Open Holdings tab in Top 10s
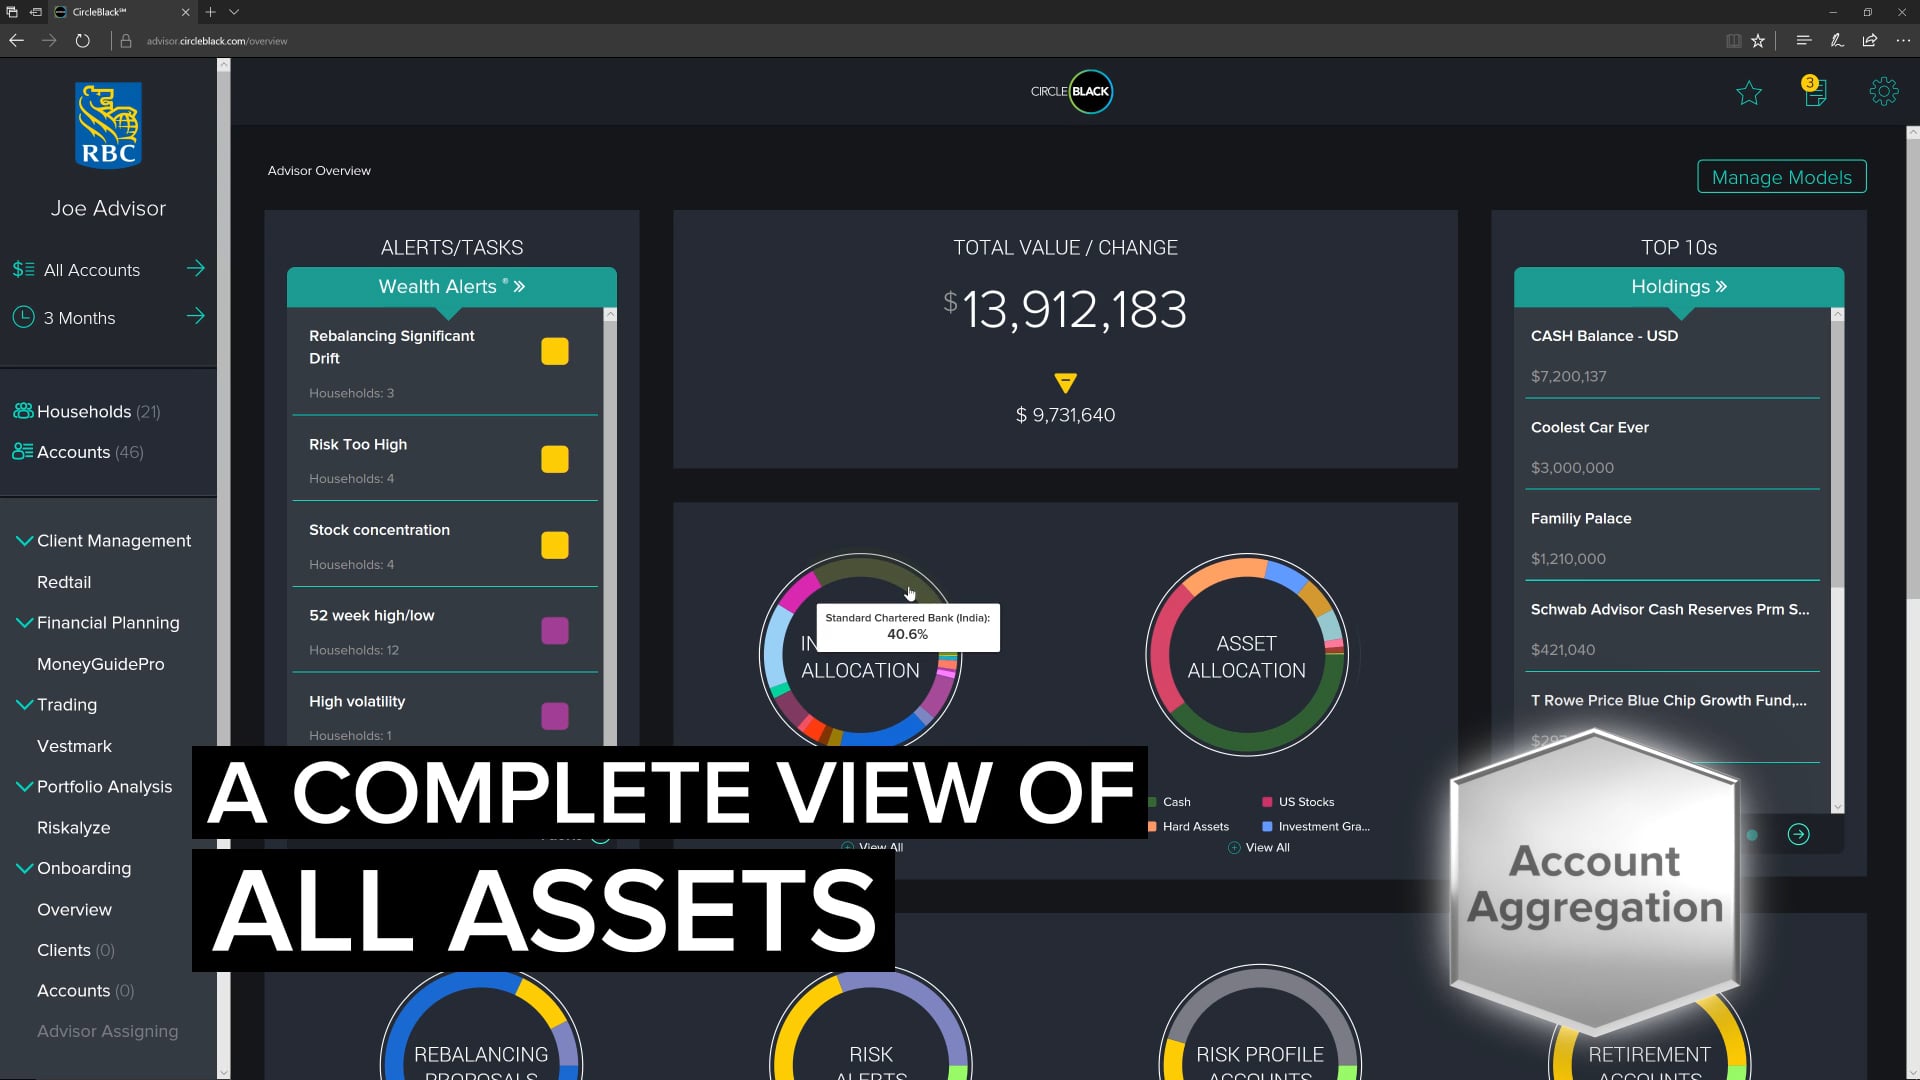Image resolution: width=1920 pixels, height=1080 pixels. tap(1679, 287)
